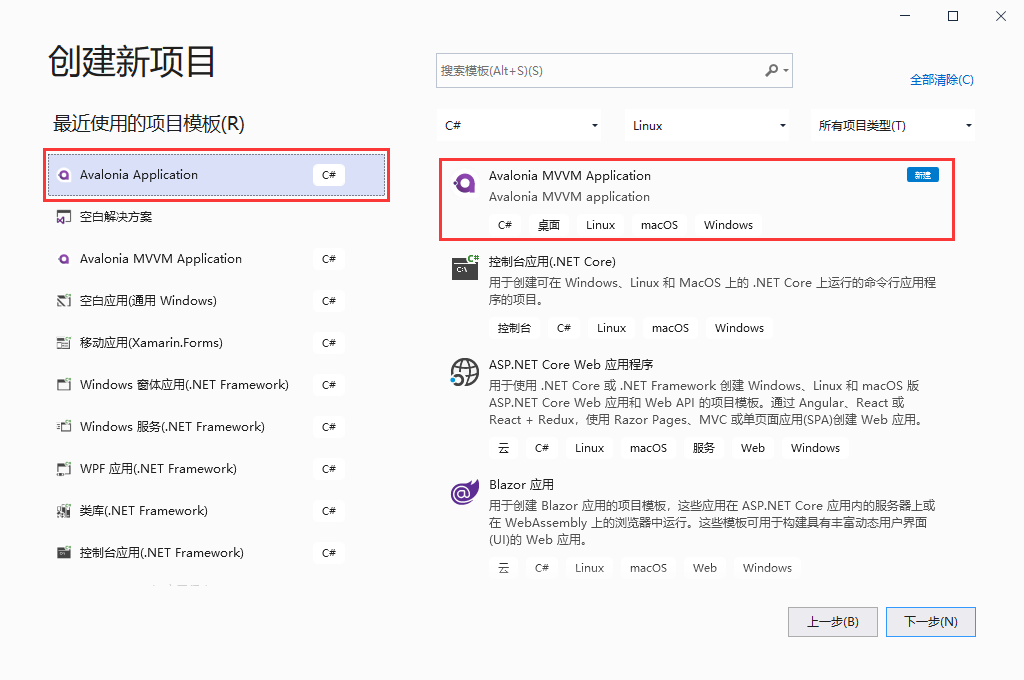This screenshot has width=1024, height=680.
Task: Click Windows tag under 控制台应用(.NET Core)
Action: click(739, 328)
